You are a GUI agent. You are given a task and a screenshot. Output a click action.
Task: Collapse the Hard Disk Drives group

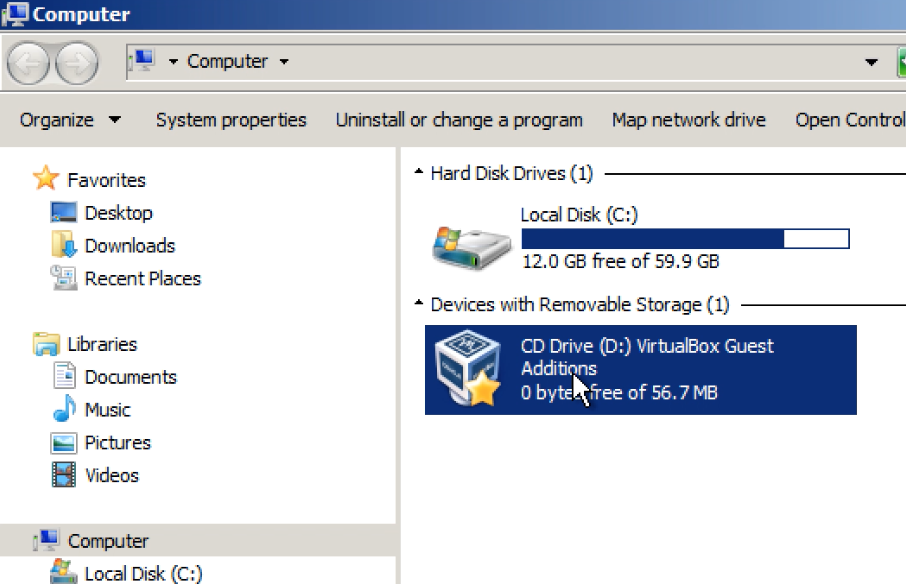pyautogui.click(x=419, y=174)
